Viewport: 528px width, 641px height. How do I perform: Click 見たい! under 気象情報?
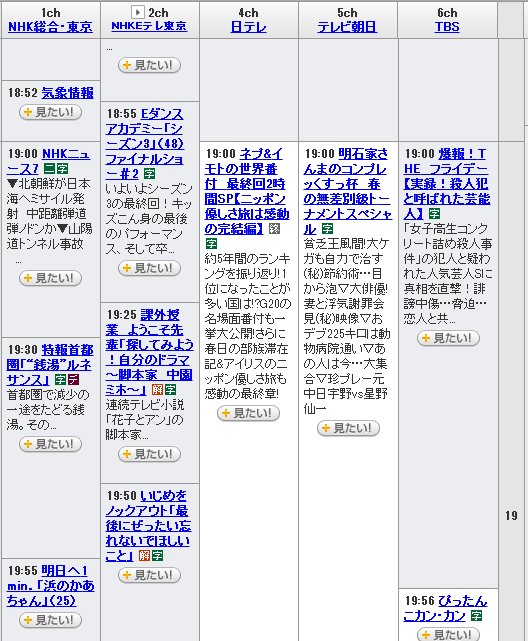click(x=50, y=112)
